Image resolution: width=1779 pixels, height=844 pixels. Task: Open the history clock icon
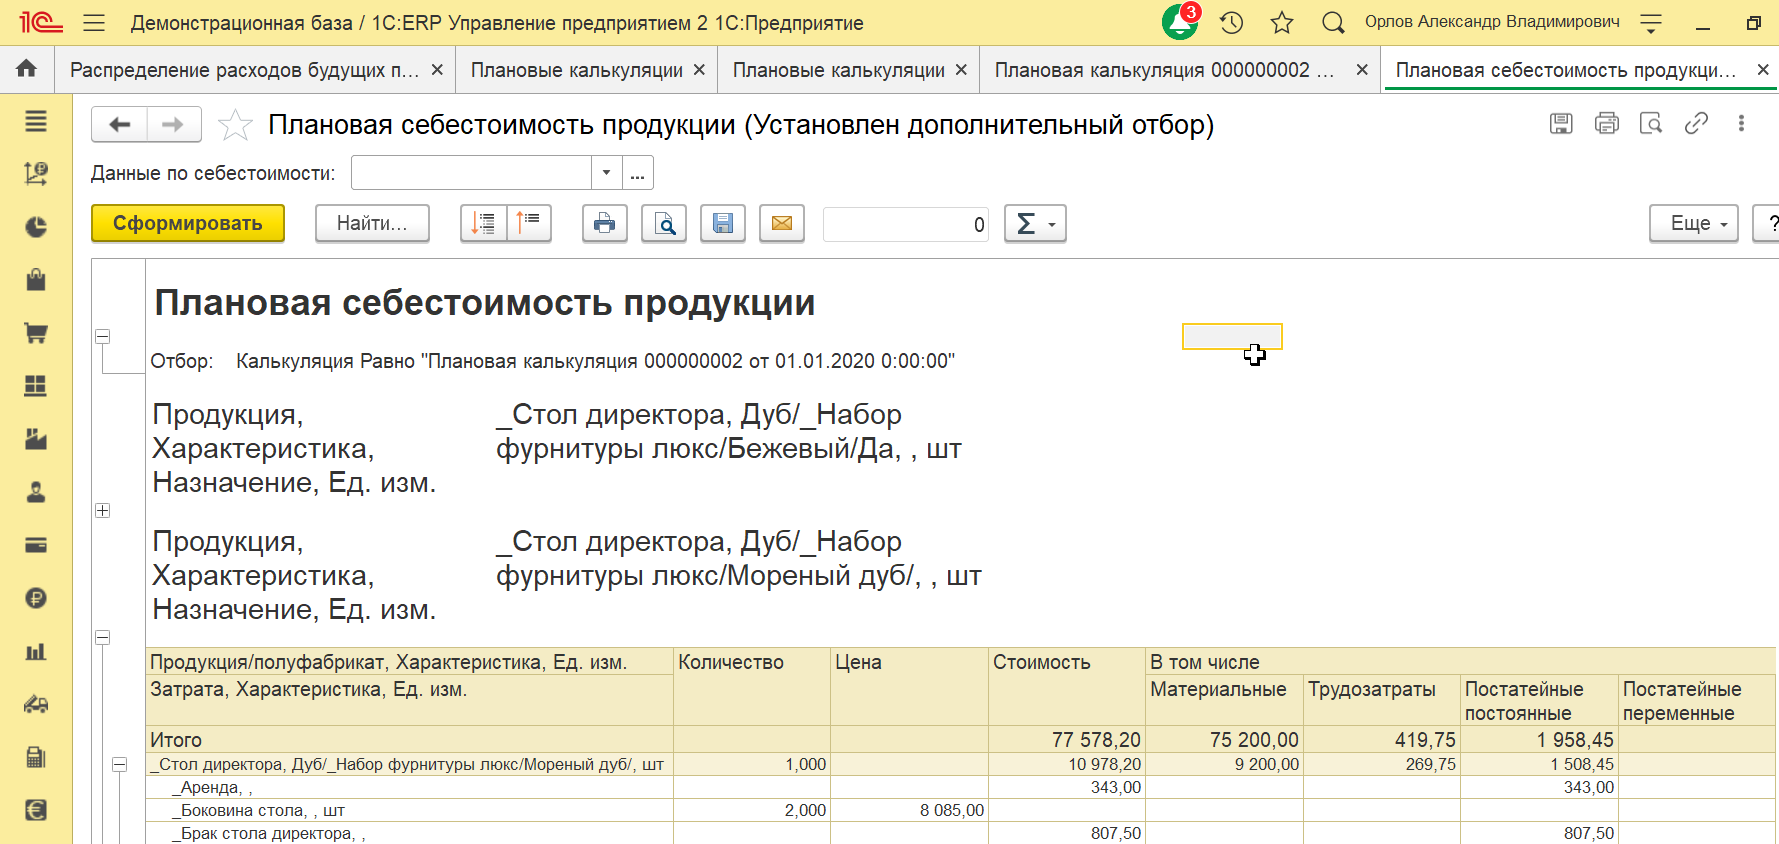tap(1232, 23)
